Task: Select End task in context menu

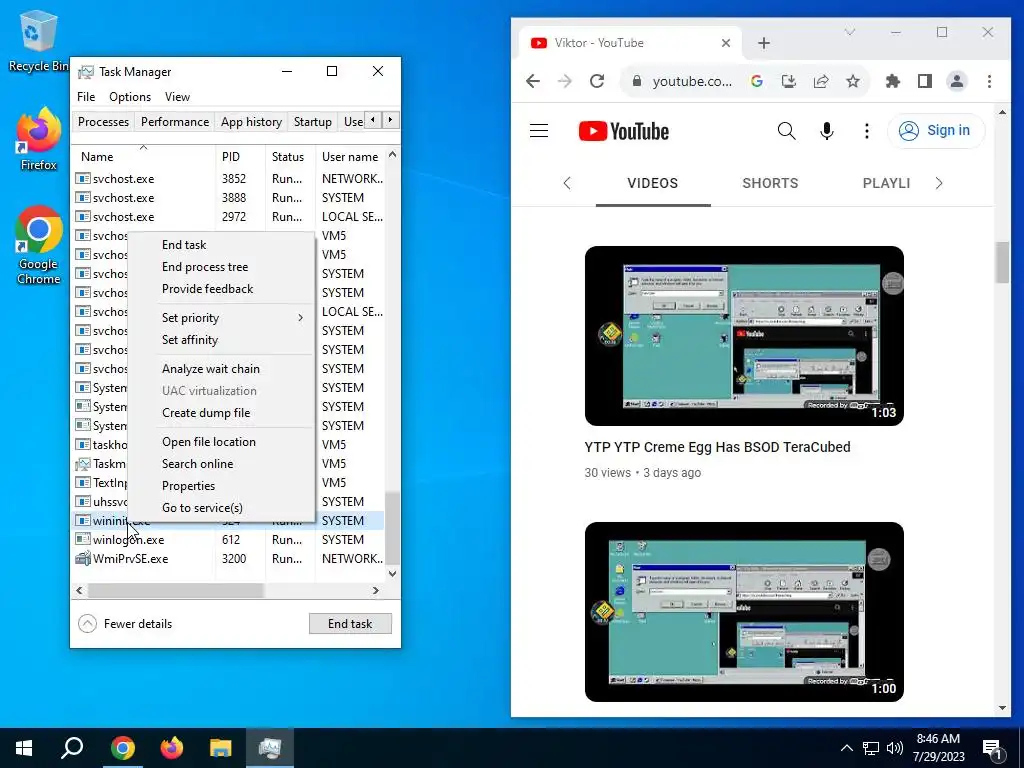Action: pyautogui.click(x=184, y=245)
